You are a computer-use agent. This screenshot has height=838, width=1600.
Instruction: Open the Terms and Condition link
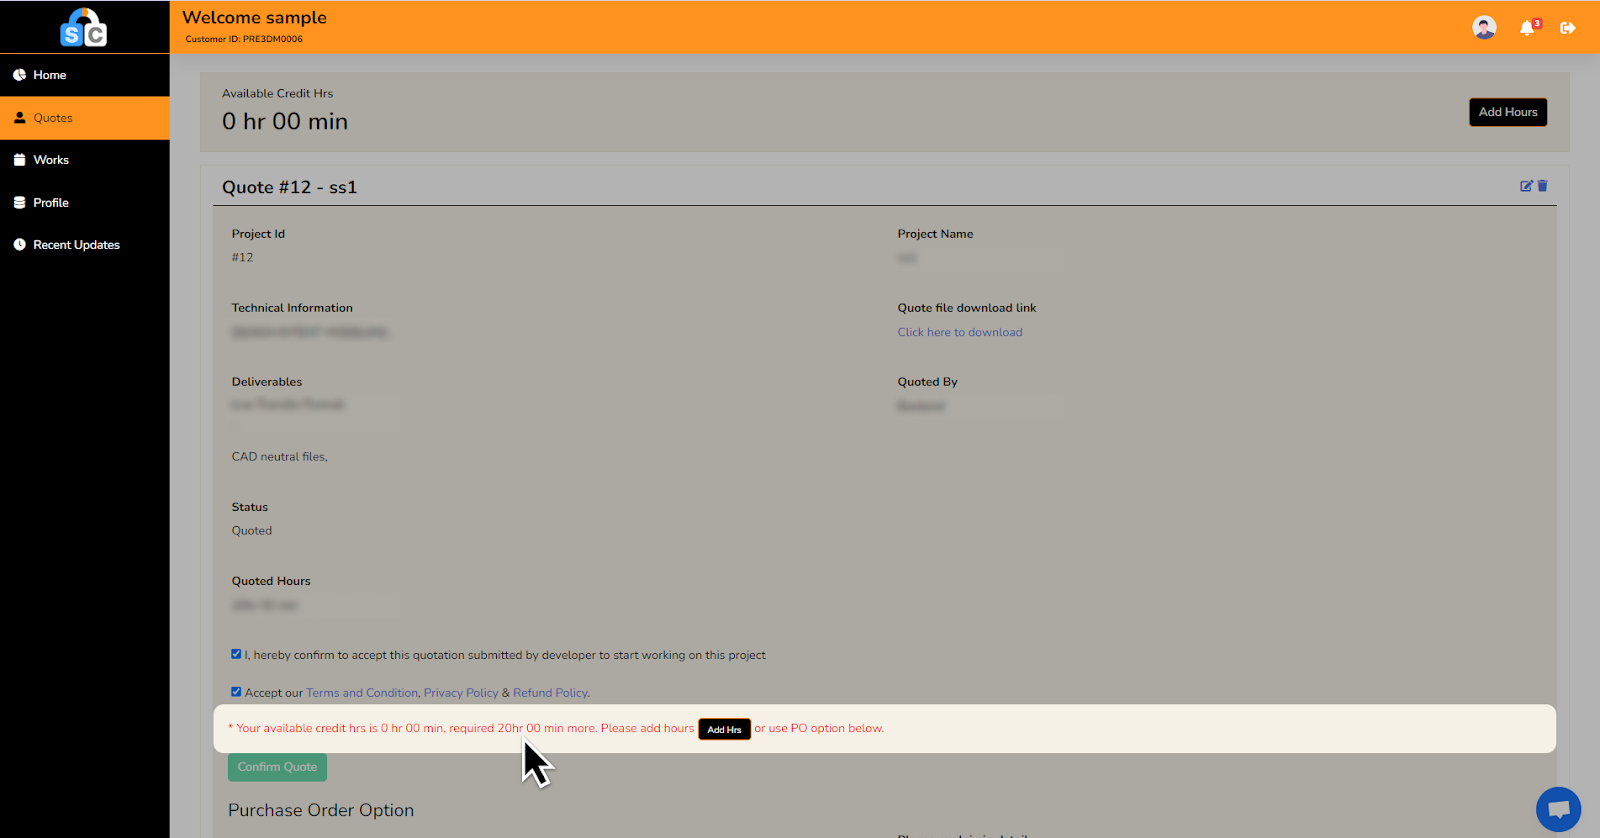(x=362, y=693)
